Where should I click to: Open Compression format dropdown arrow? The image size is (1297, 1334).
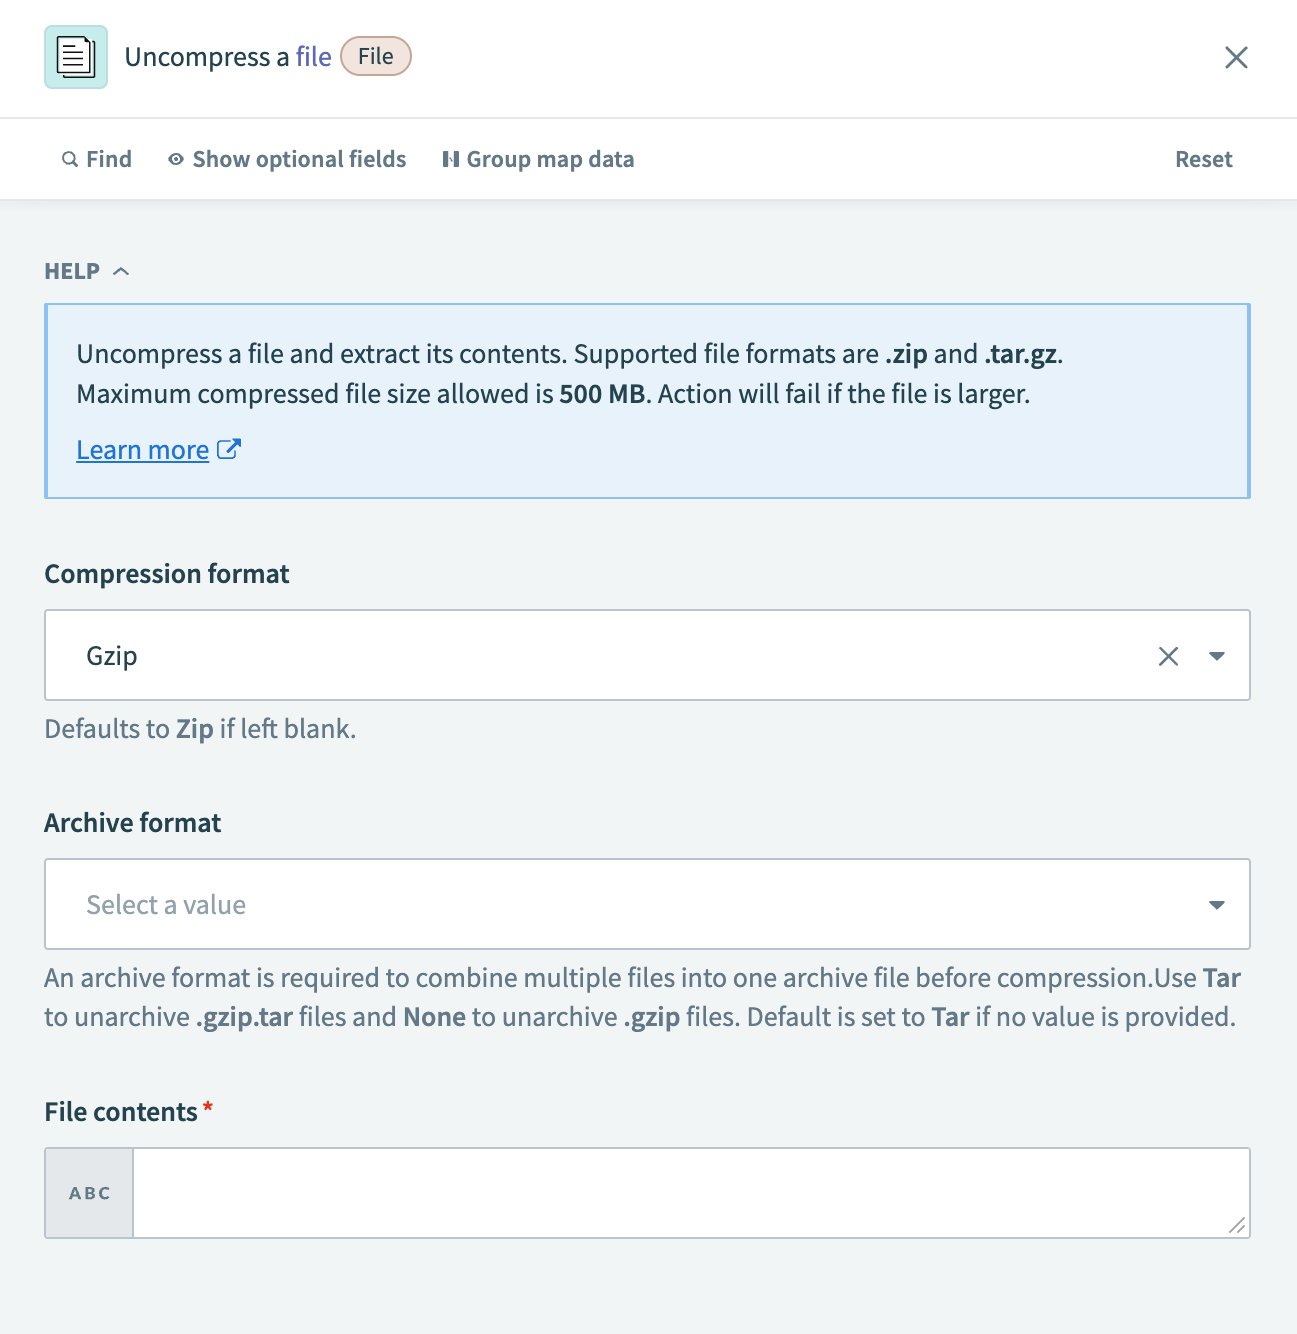click(1217, 656)
